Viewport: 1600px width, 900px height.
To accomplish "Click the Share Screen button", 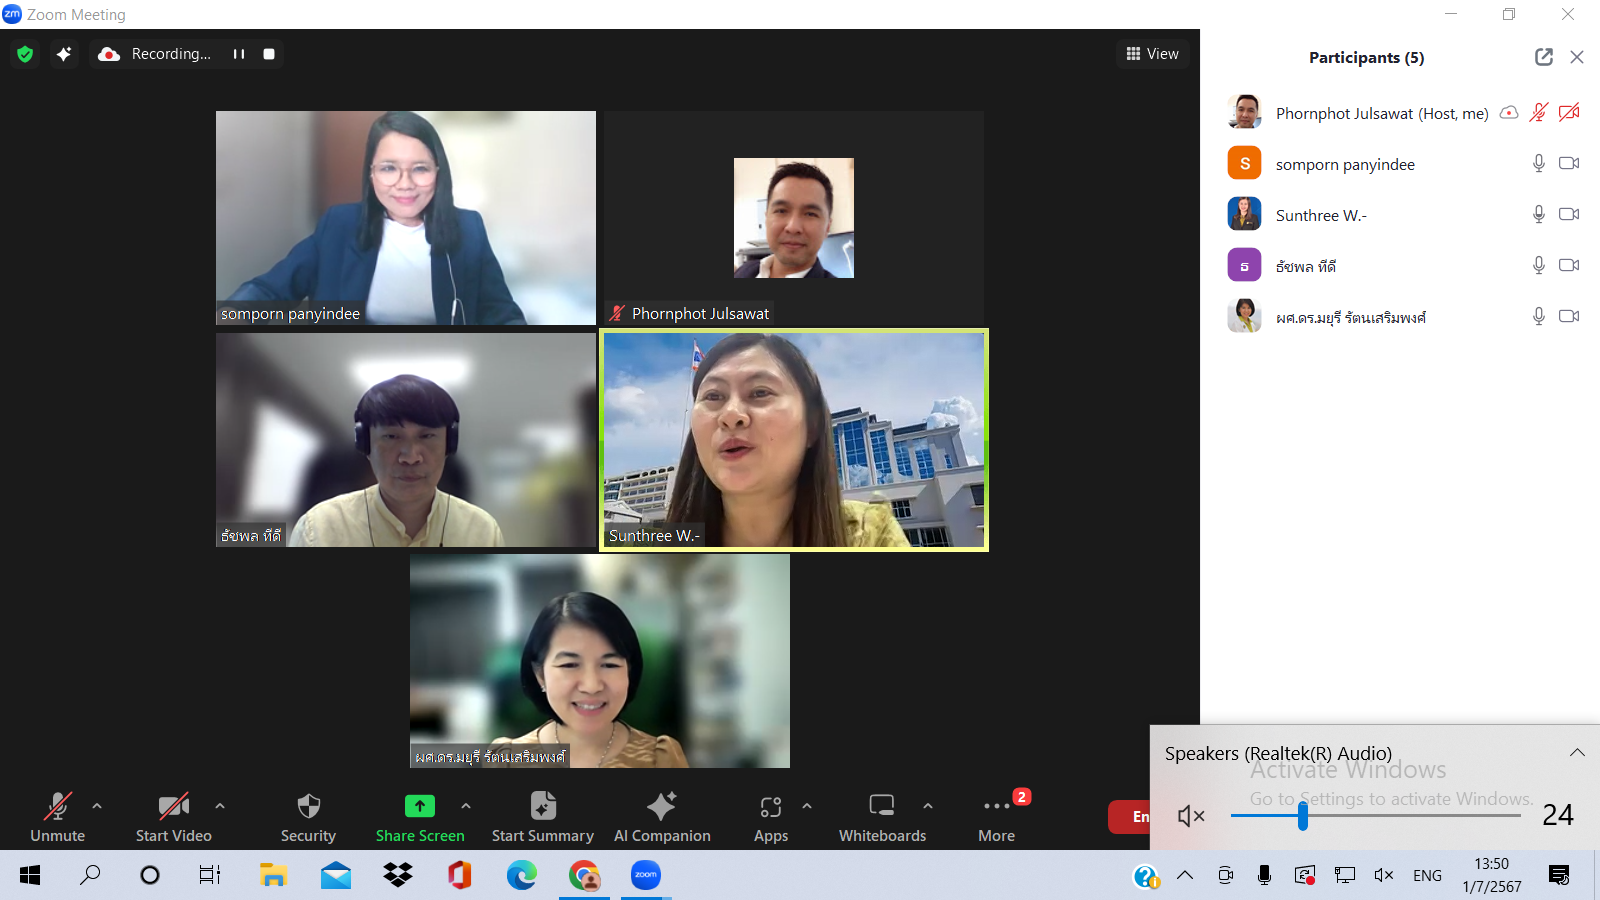I will pos(420,816).
